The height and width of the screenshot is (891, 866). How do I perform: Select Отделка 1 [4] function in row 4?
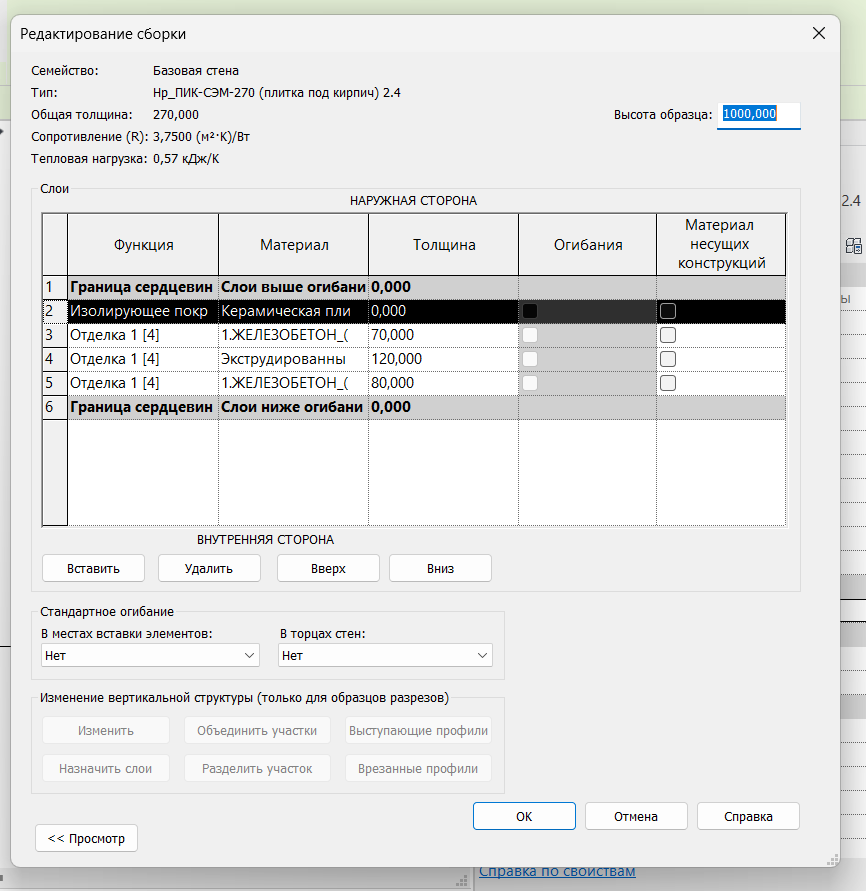pyautogui.click(x=143, y=359)
